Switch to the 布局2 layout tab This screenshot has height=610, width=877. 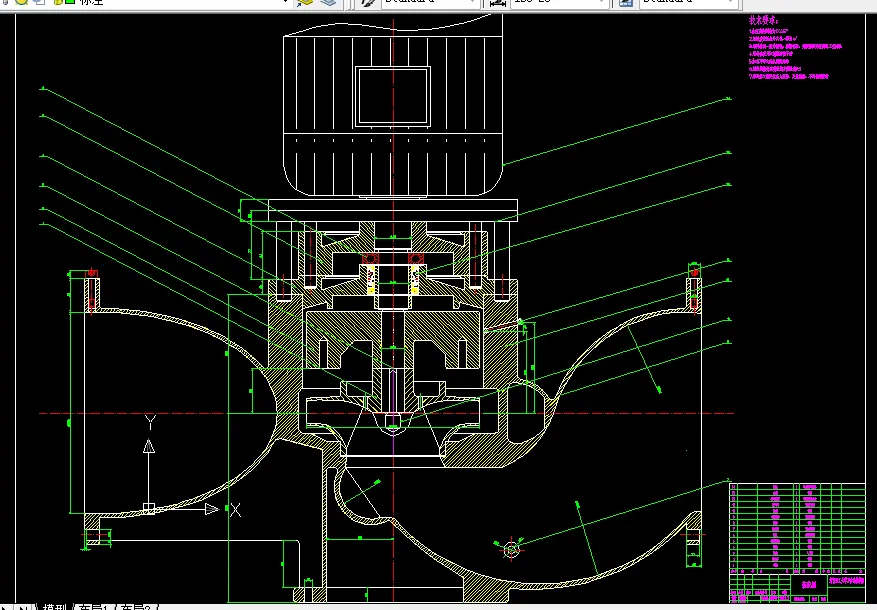tap(136, 607)
